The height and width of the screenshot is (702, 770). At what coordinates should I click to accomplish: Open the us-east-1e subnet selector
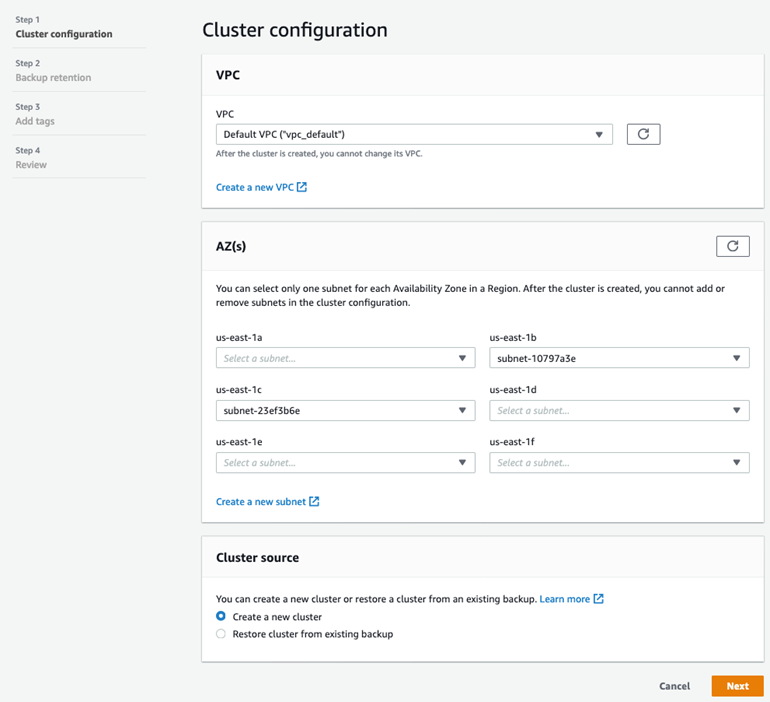[x=345, y=463]
